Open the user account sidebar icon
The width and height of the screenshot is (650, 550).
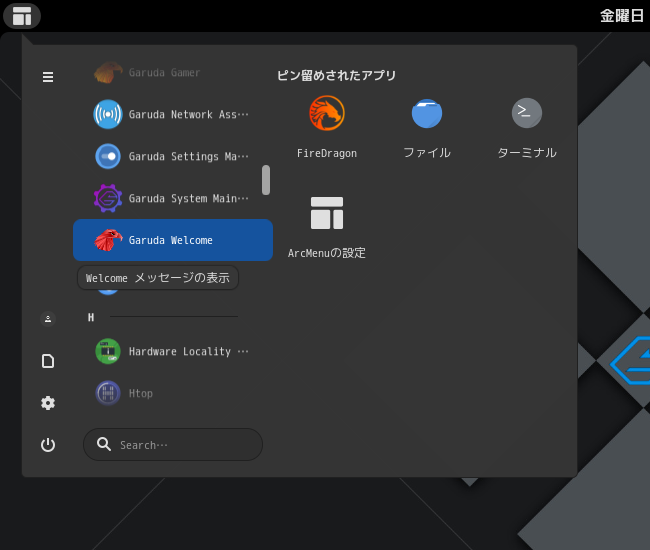pos(48,319)
